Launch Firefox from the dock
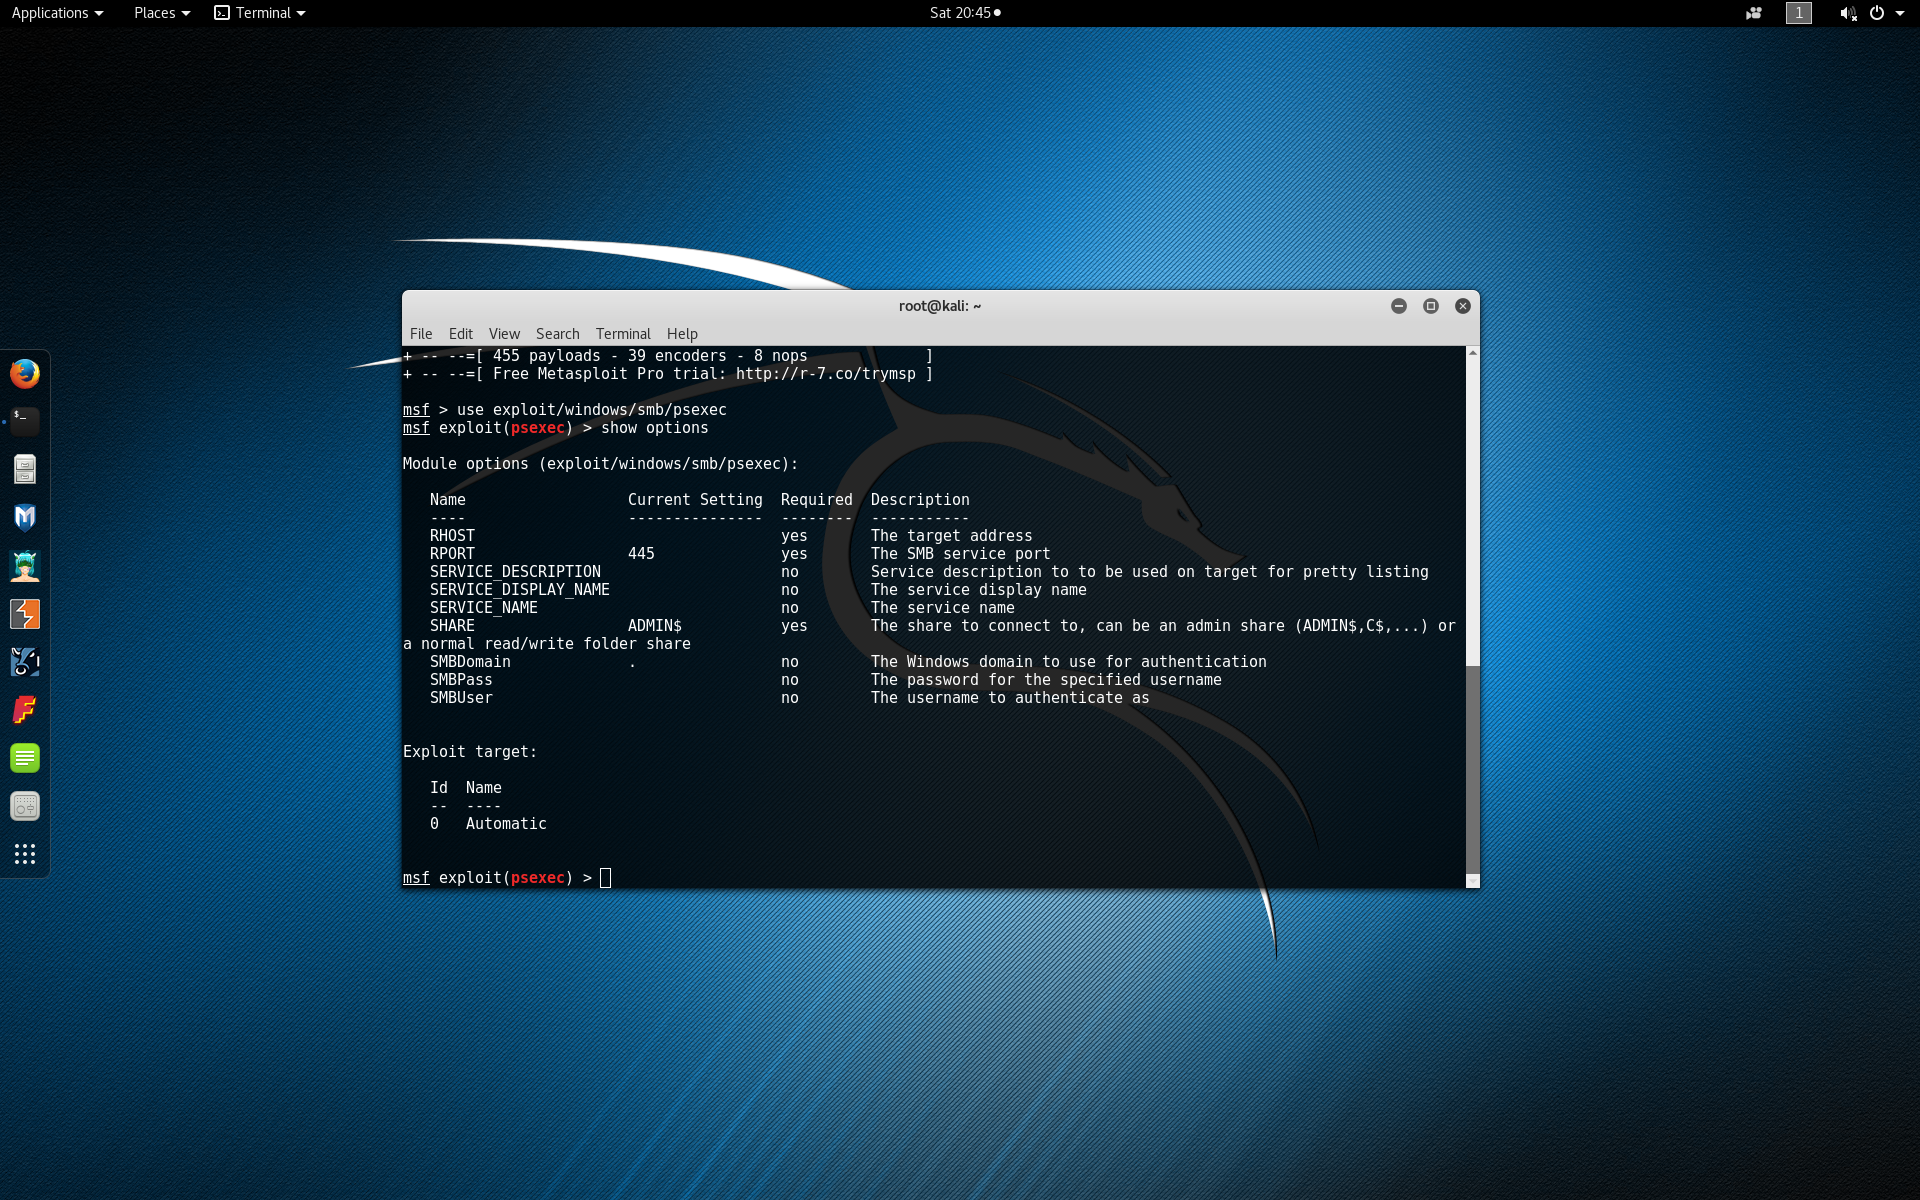 point(25,374)
